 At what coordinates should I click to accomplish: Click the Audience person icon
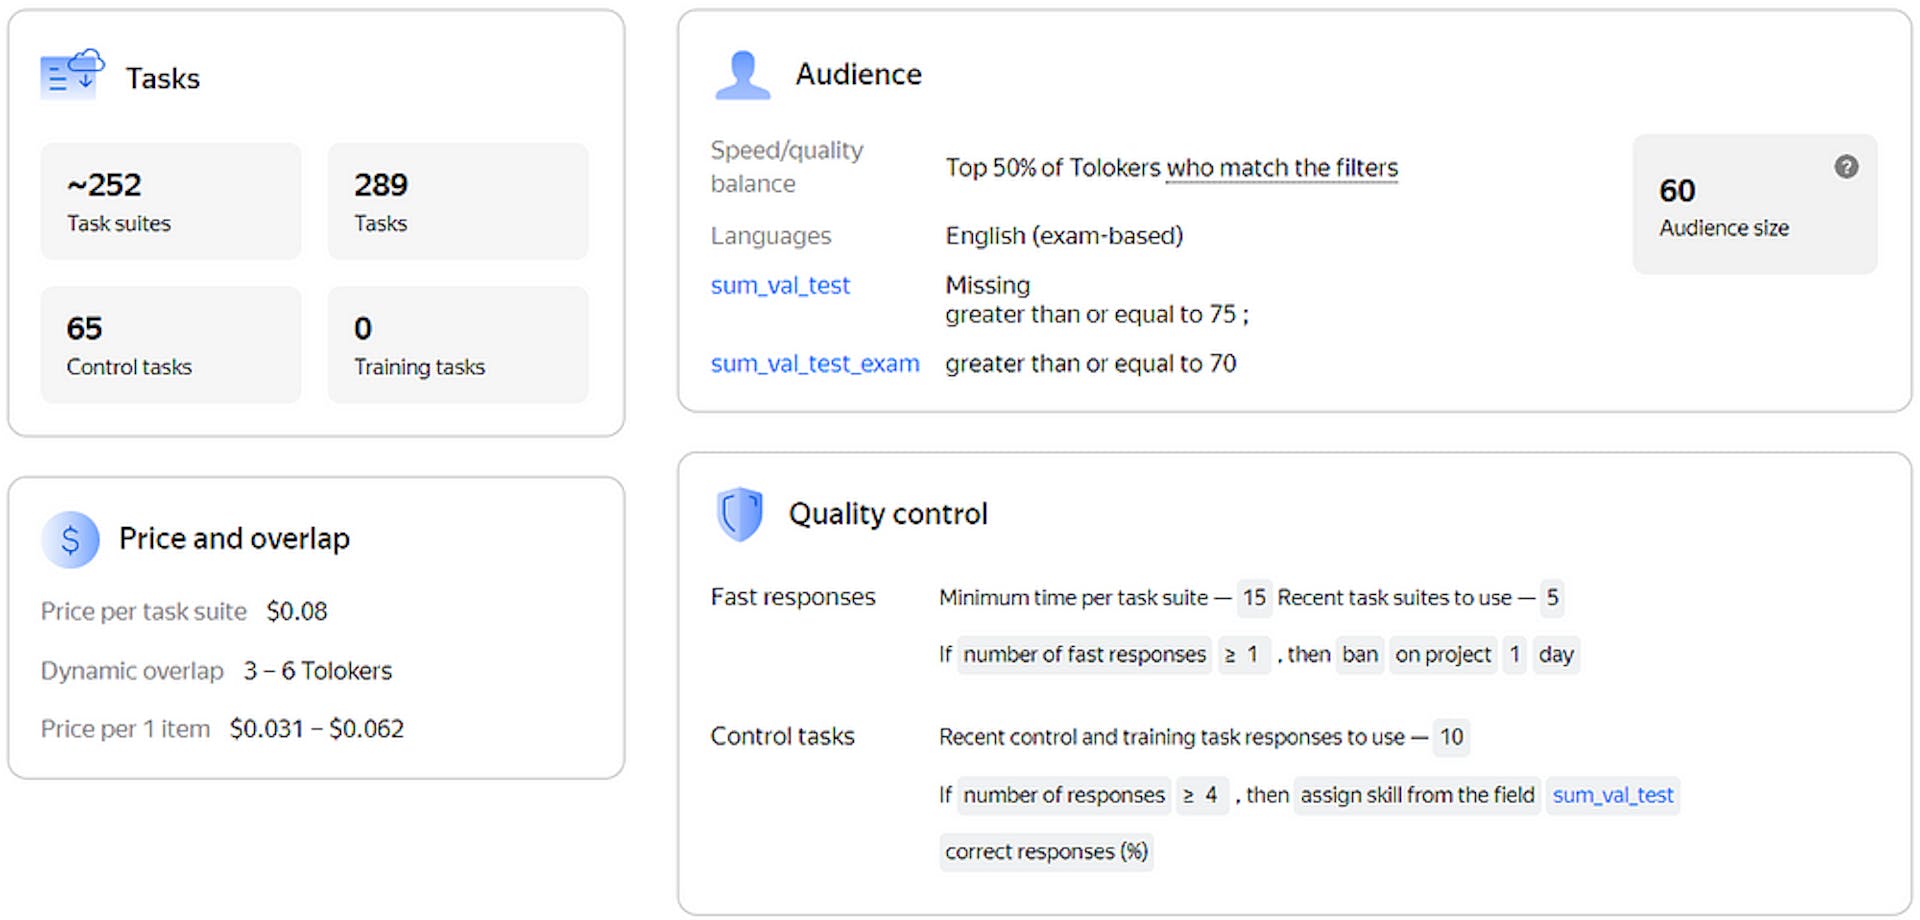pyautogui.click(x=742, y=75)
